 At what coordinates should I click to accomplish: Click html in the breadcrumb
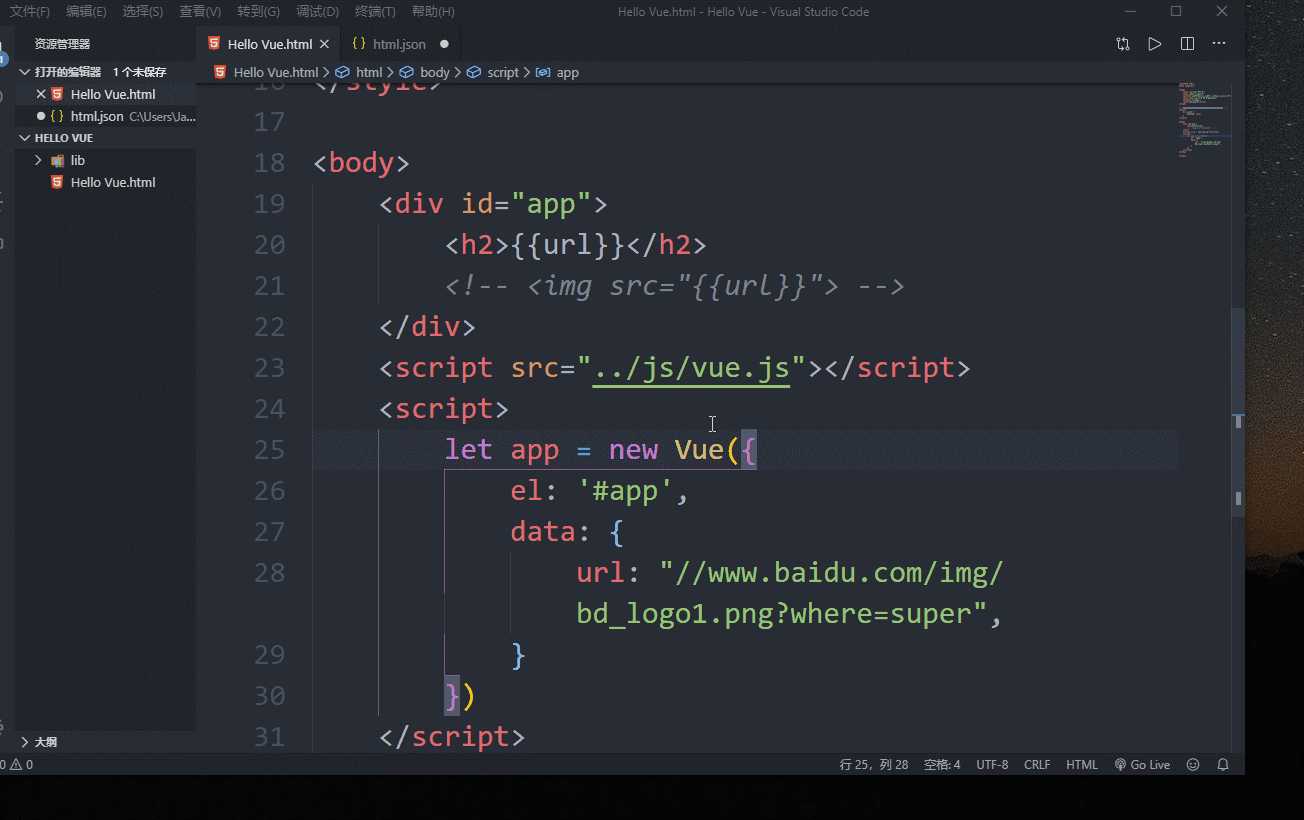pos(369,72)
